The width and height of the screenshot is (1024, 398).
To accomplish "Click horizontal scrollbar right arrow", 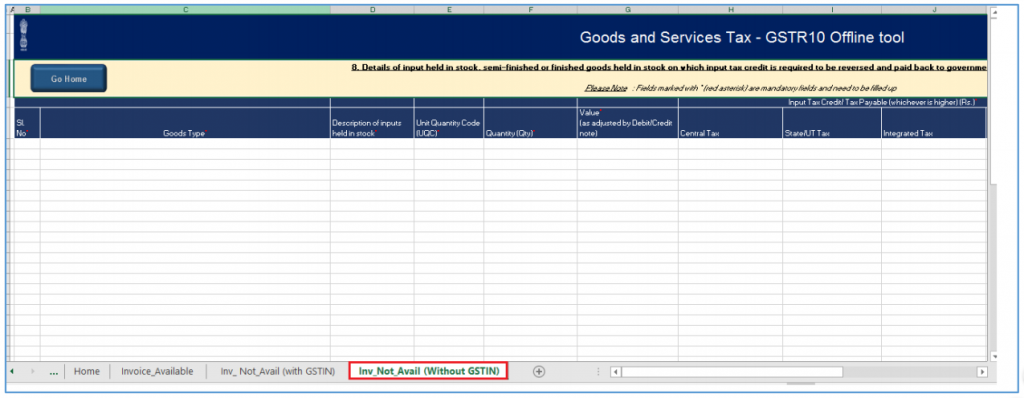I will click(x=982, y=372).
